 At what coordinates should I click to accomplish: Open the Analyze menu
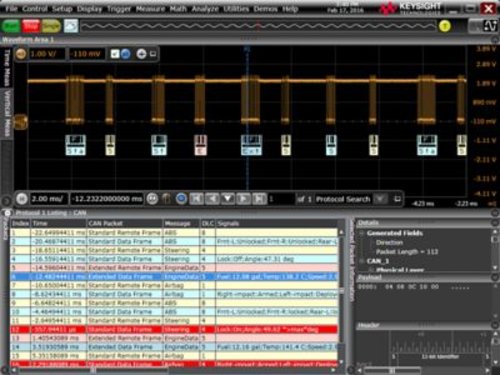(x=205, y=9)
